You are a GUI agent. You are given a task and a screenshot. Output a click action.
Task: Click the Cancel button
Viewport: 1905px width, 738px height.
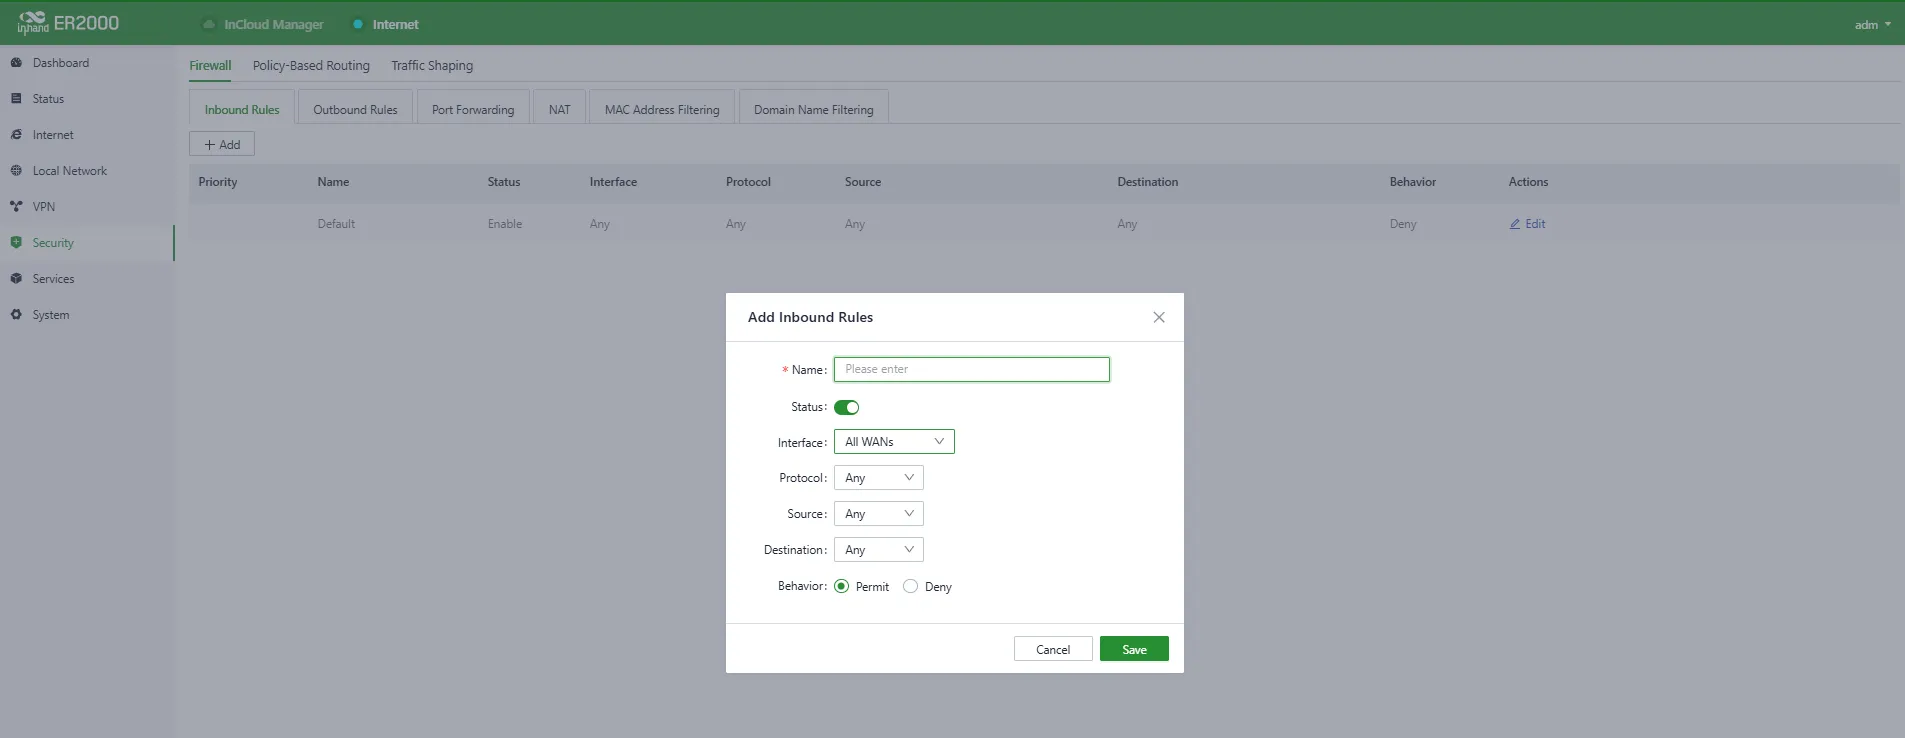coord(1053,649)
